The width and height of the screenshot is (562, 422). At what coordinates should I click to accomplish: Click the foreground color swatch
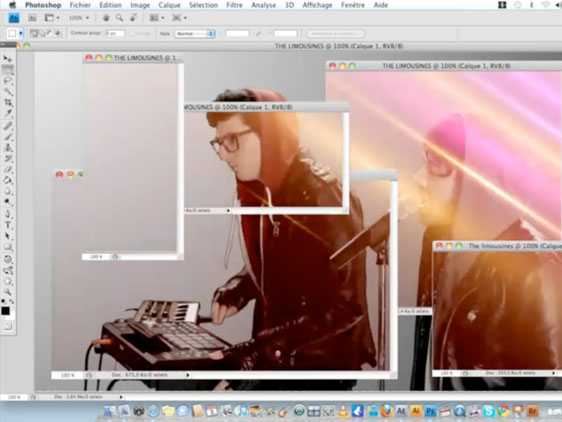(x=5, y=310)
